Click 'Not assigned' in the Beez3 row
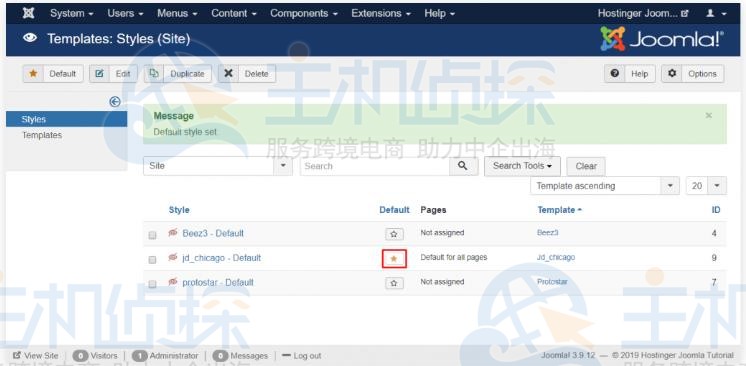This screenshot has height=366, width=746. tap(442, 233)
